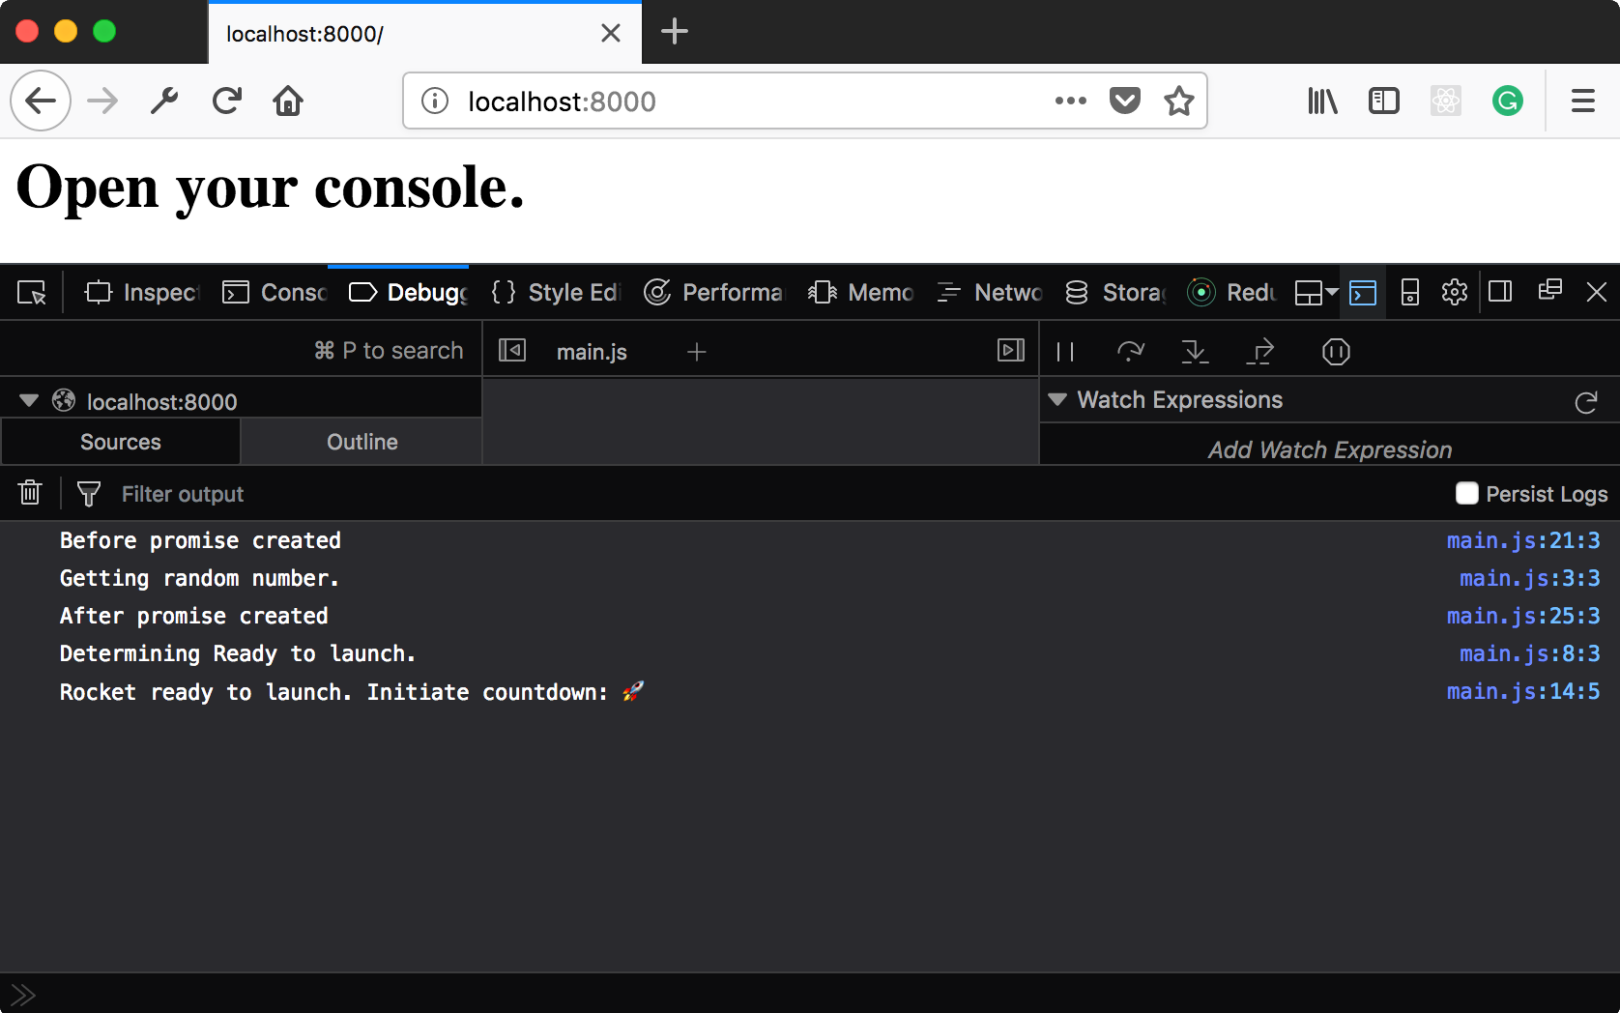The image size is (1620, 1013).
Task: Open Style Editor tab
Action: [x=555, y=293]
